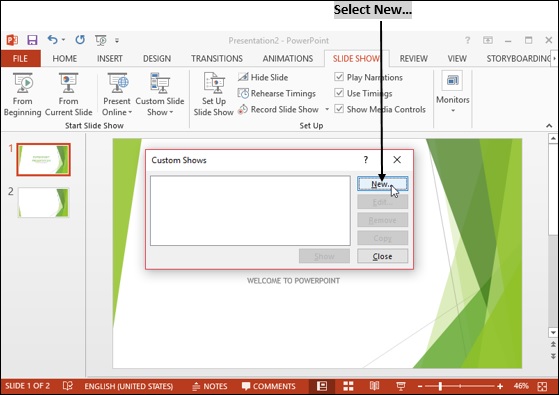This screenshot has width=559, height=395.
Task: Redo using the repeat arrow icon
Action: (80, 40)
